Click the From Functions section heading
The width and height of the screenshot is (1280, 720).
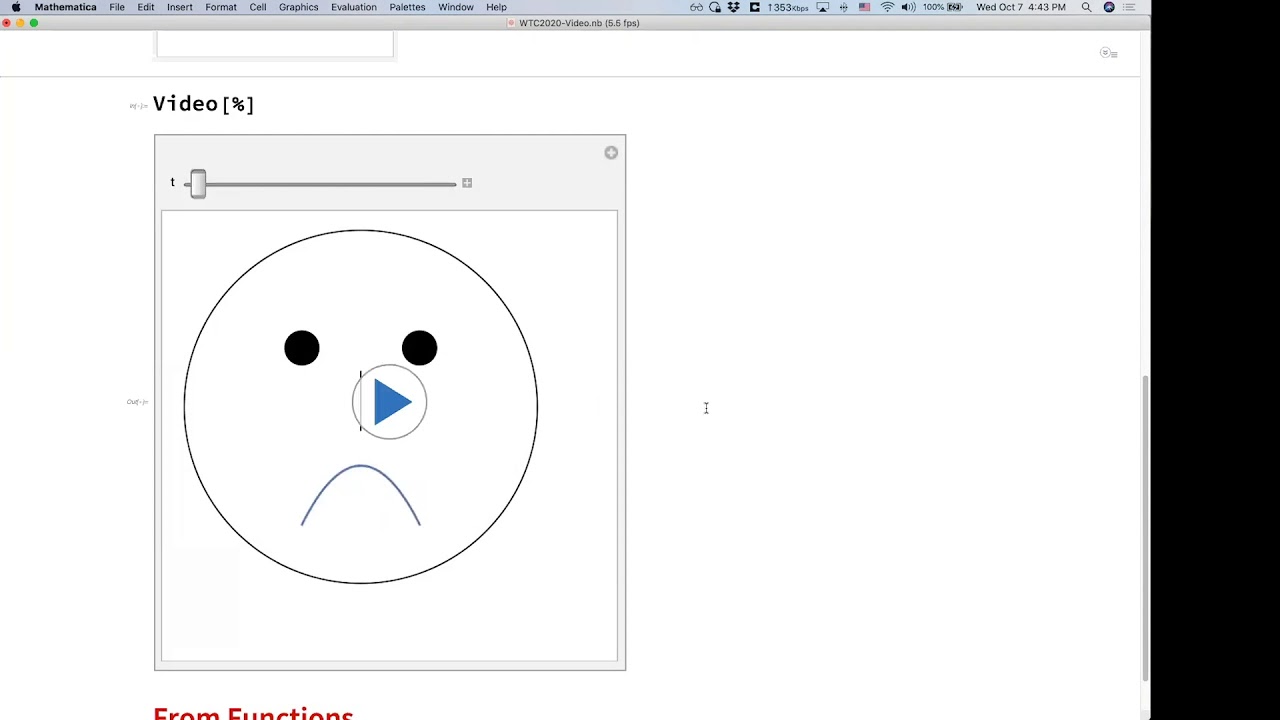[253, 713]
